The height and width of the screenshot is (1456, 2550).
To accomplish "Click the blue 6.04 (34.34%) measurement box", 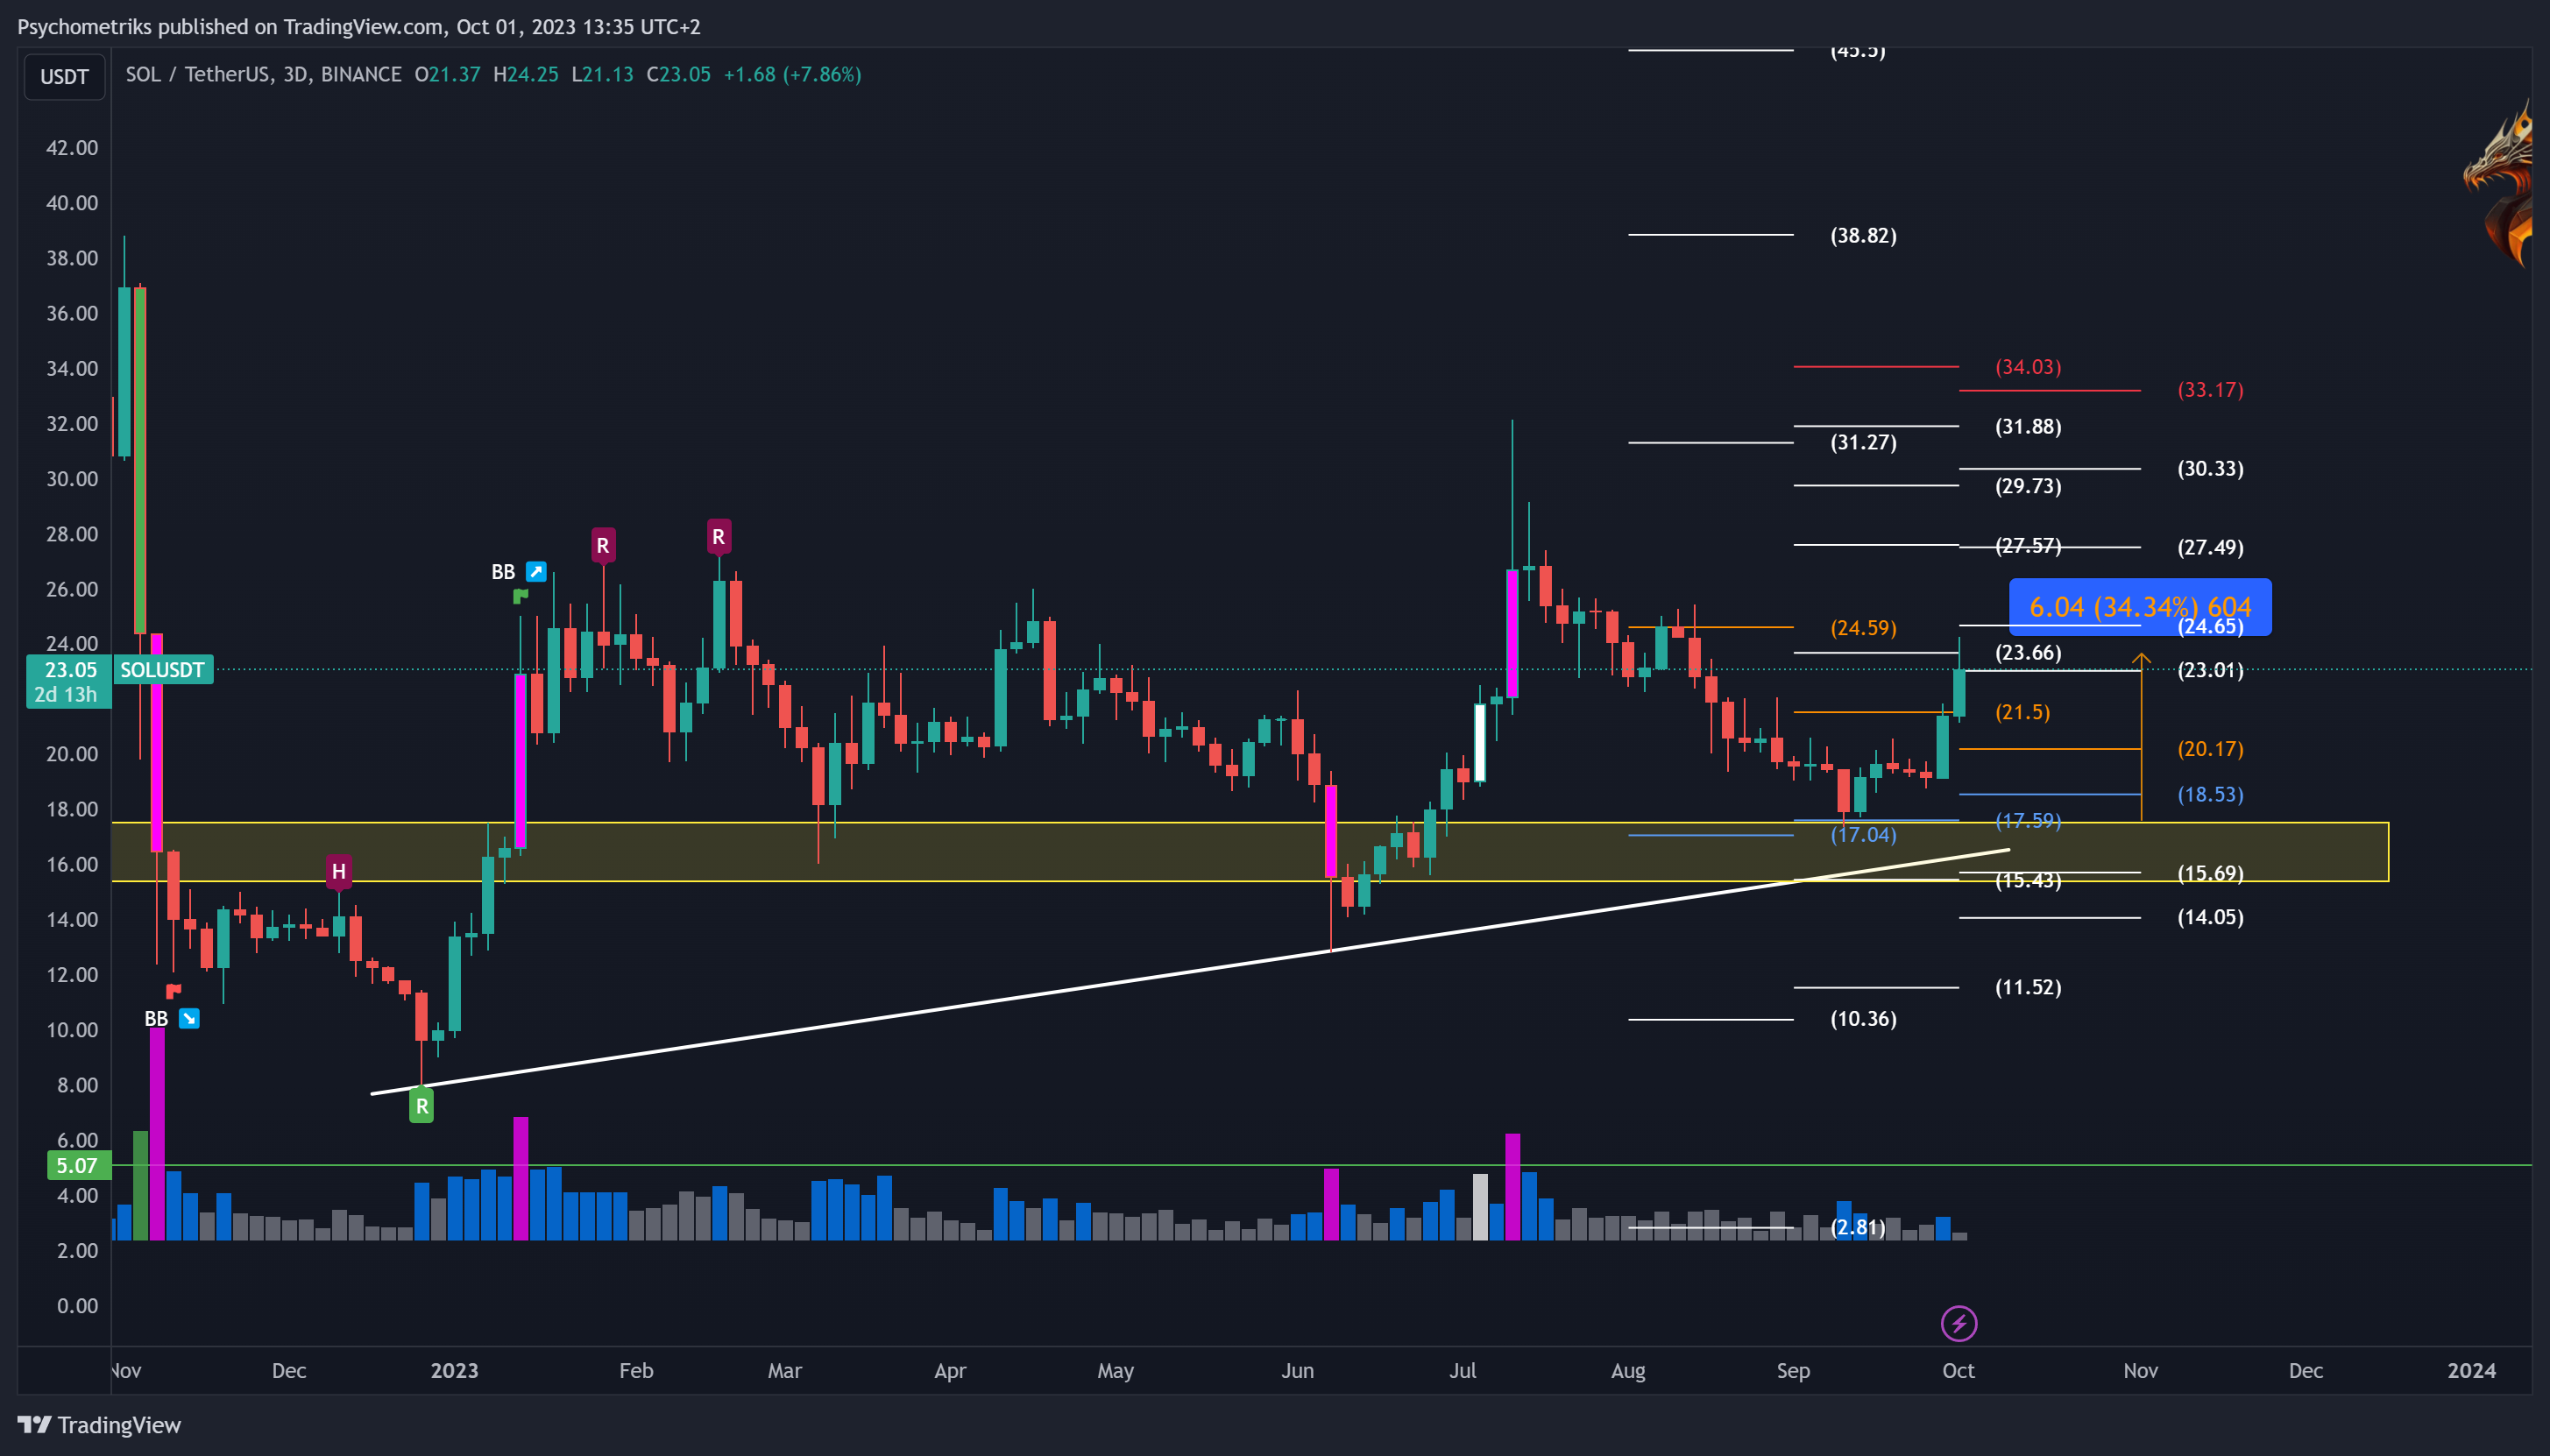I will pyautogui.click(x=2140, y=607).
